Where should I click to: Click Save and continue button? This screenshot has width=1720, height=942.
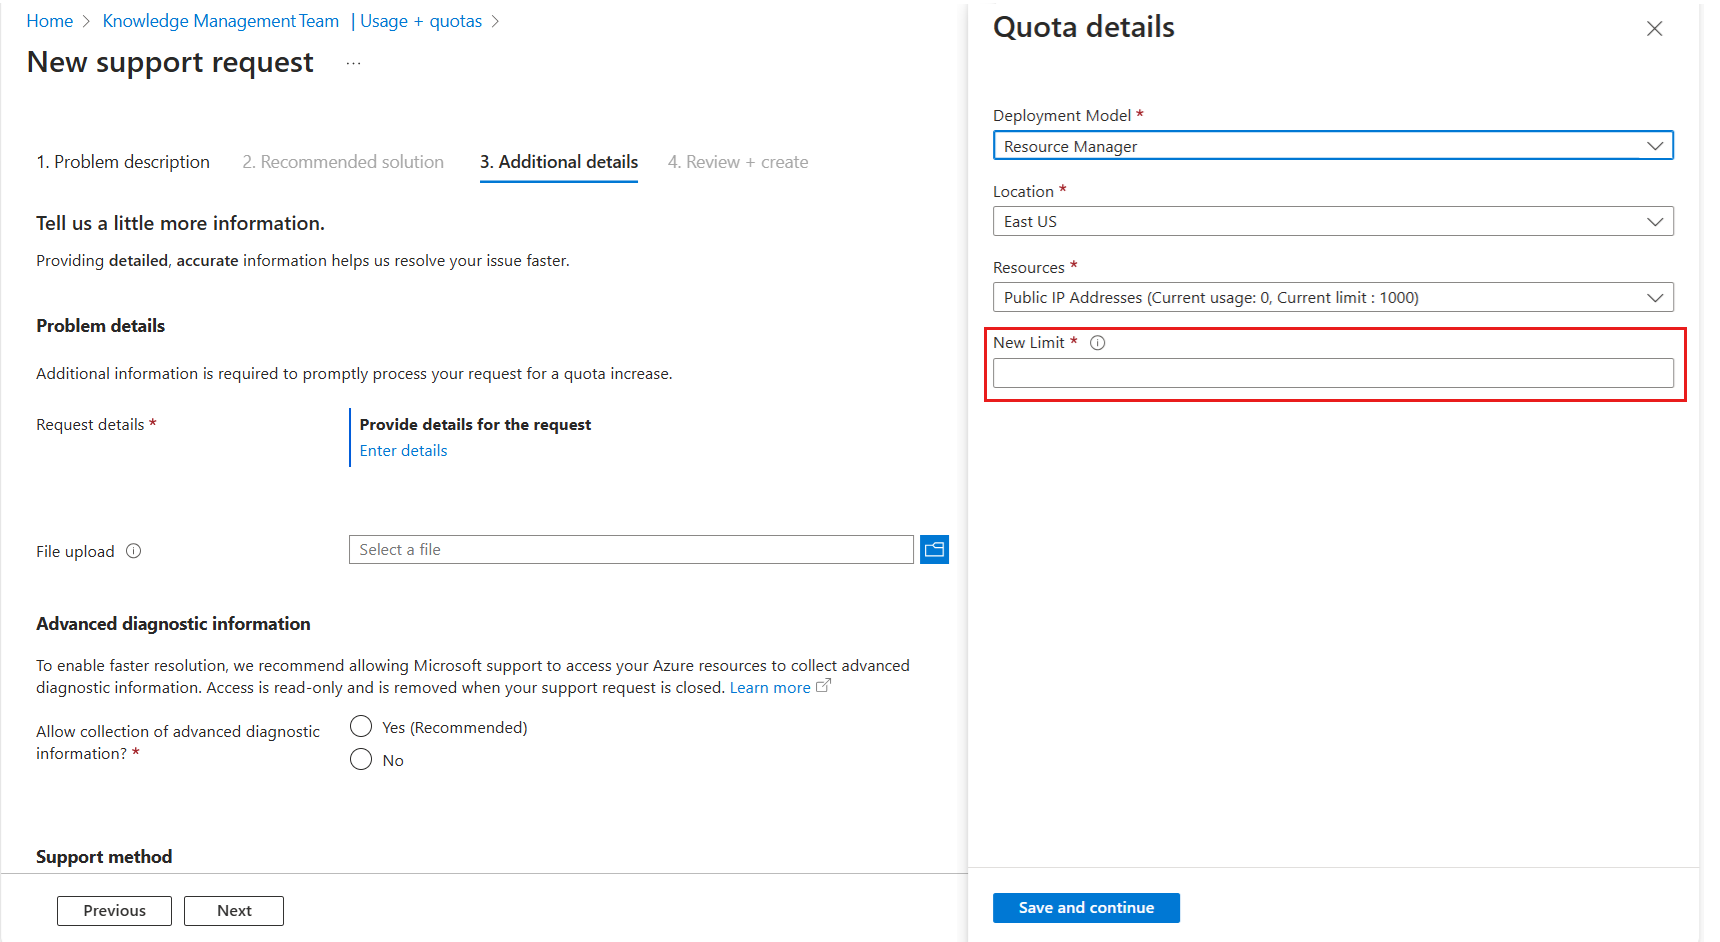[x=1086, y=908]
